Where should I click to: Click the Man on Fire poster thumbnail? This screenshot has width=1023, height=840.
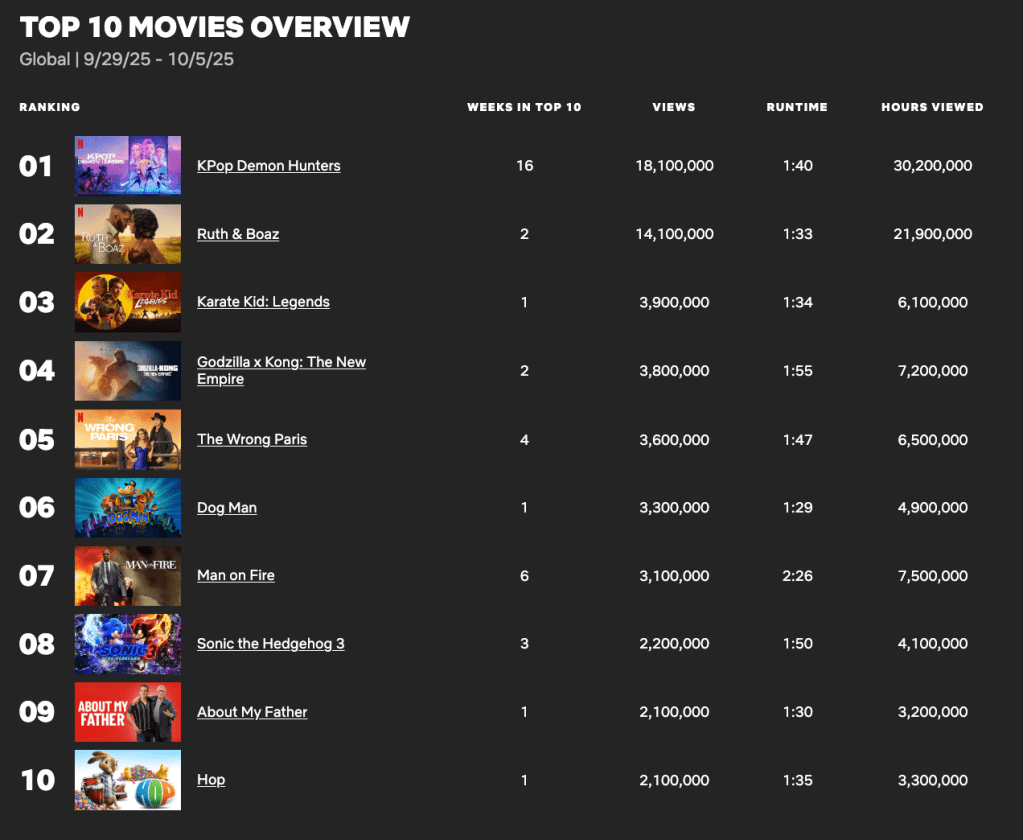[128, 576]
